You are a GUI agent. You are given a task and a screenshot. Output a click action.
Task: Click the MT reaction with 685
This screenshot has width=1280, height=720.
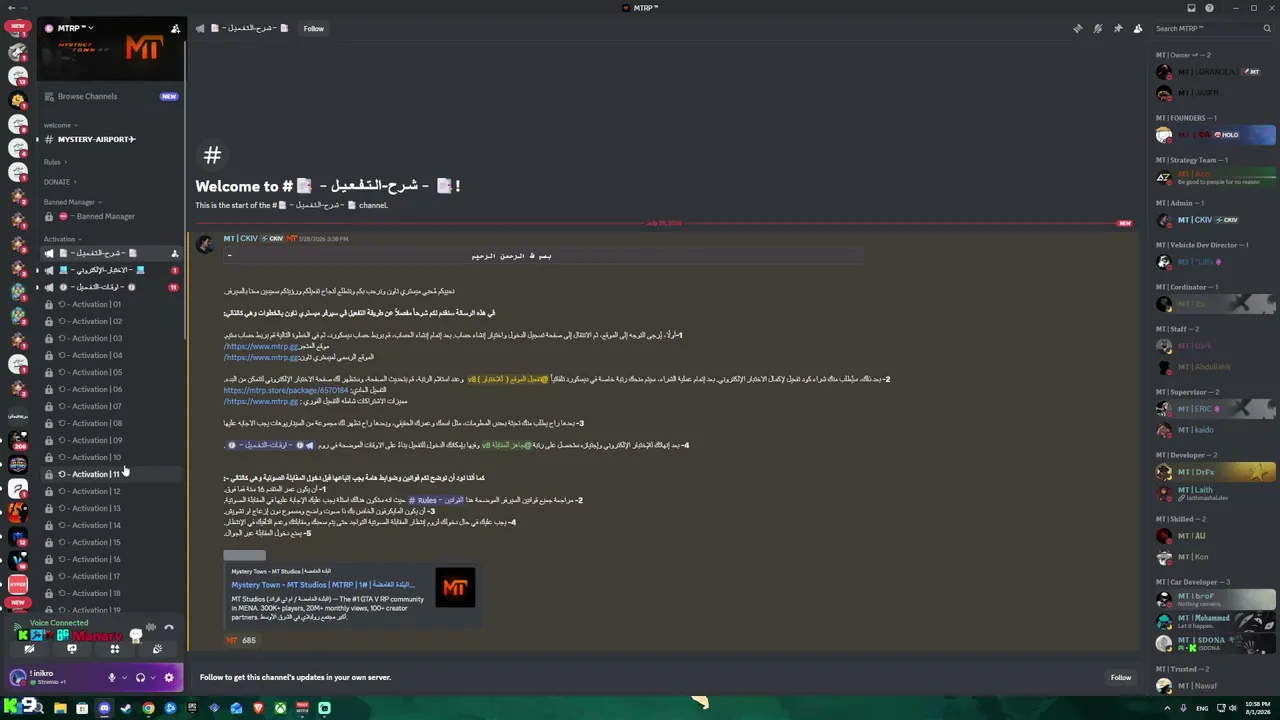(x=241, y=640)
